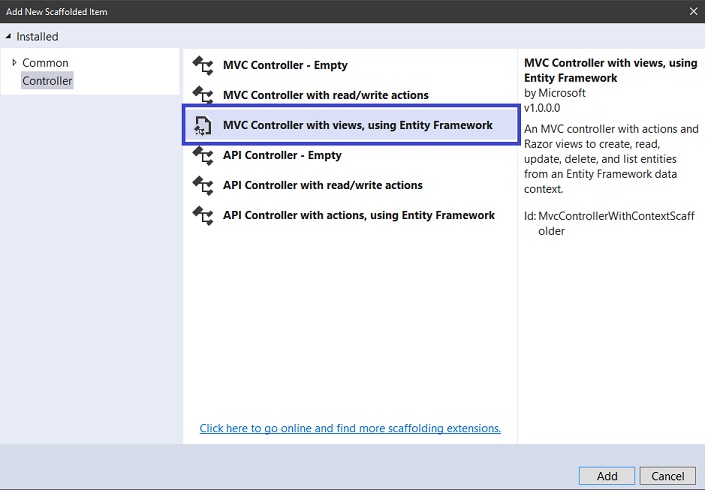Click the API Controller - Empty scaffold icon
Screen dimensions: 705x490
click(203, 155)
